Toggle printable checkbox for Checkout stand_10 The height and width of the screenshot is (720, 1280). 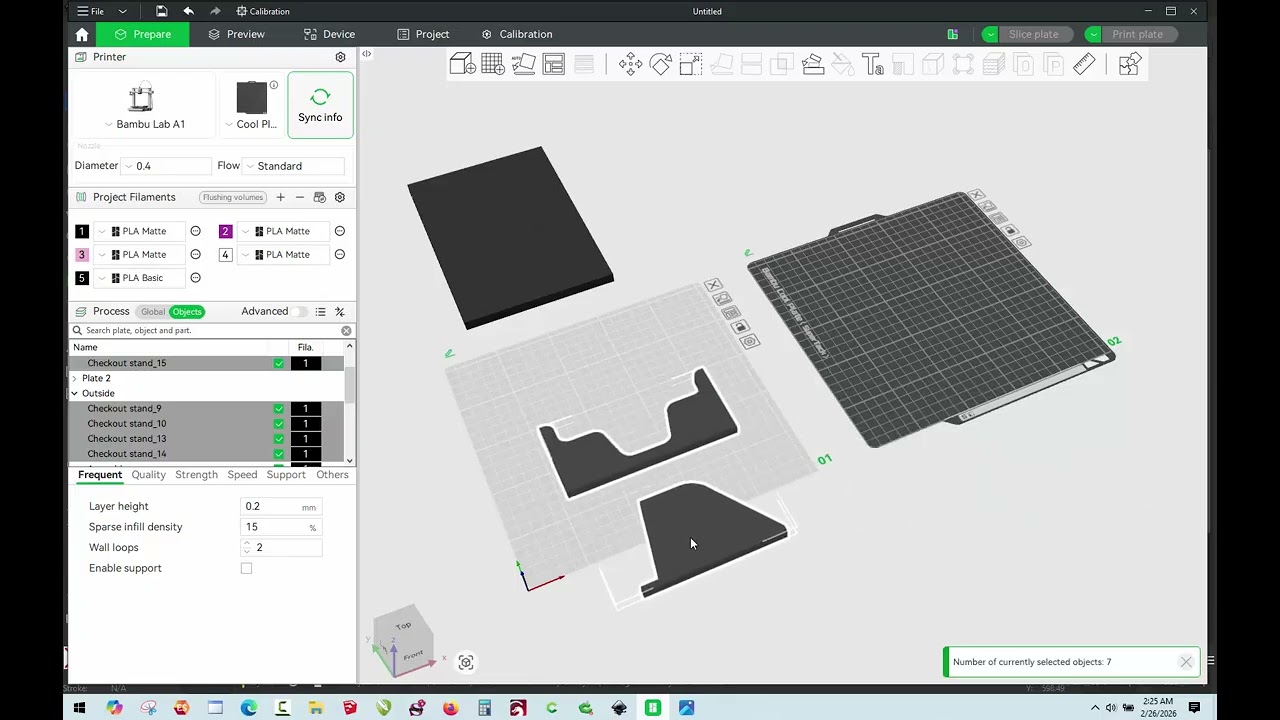pos(279,424)
